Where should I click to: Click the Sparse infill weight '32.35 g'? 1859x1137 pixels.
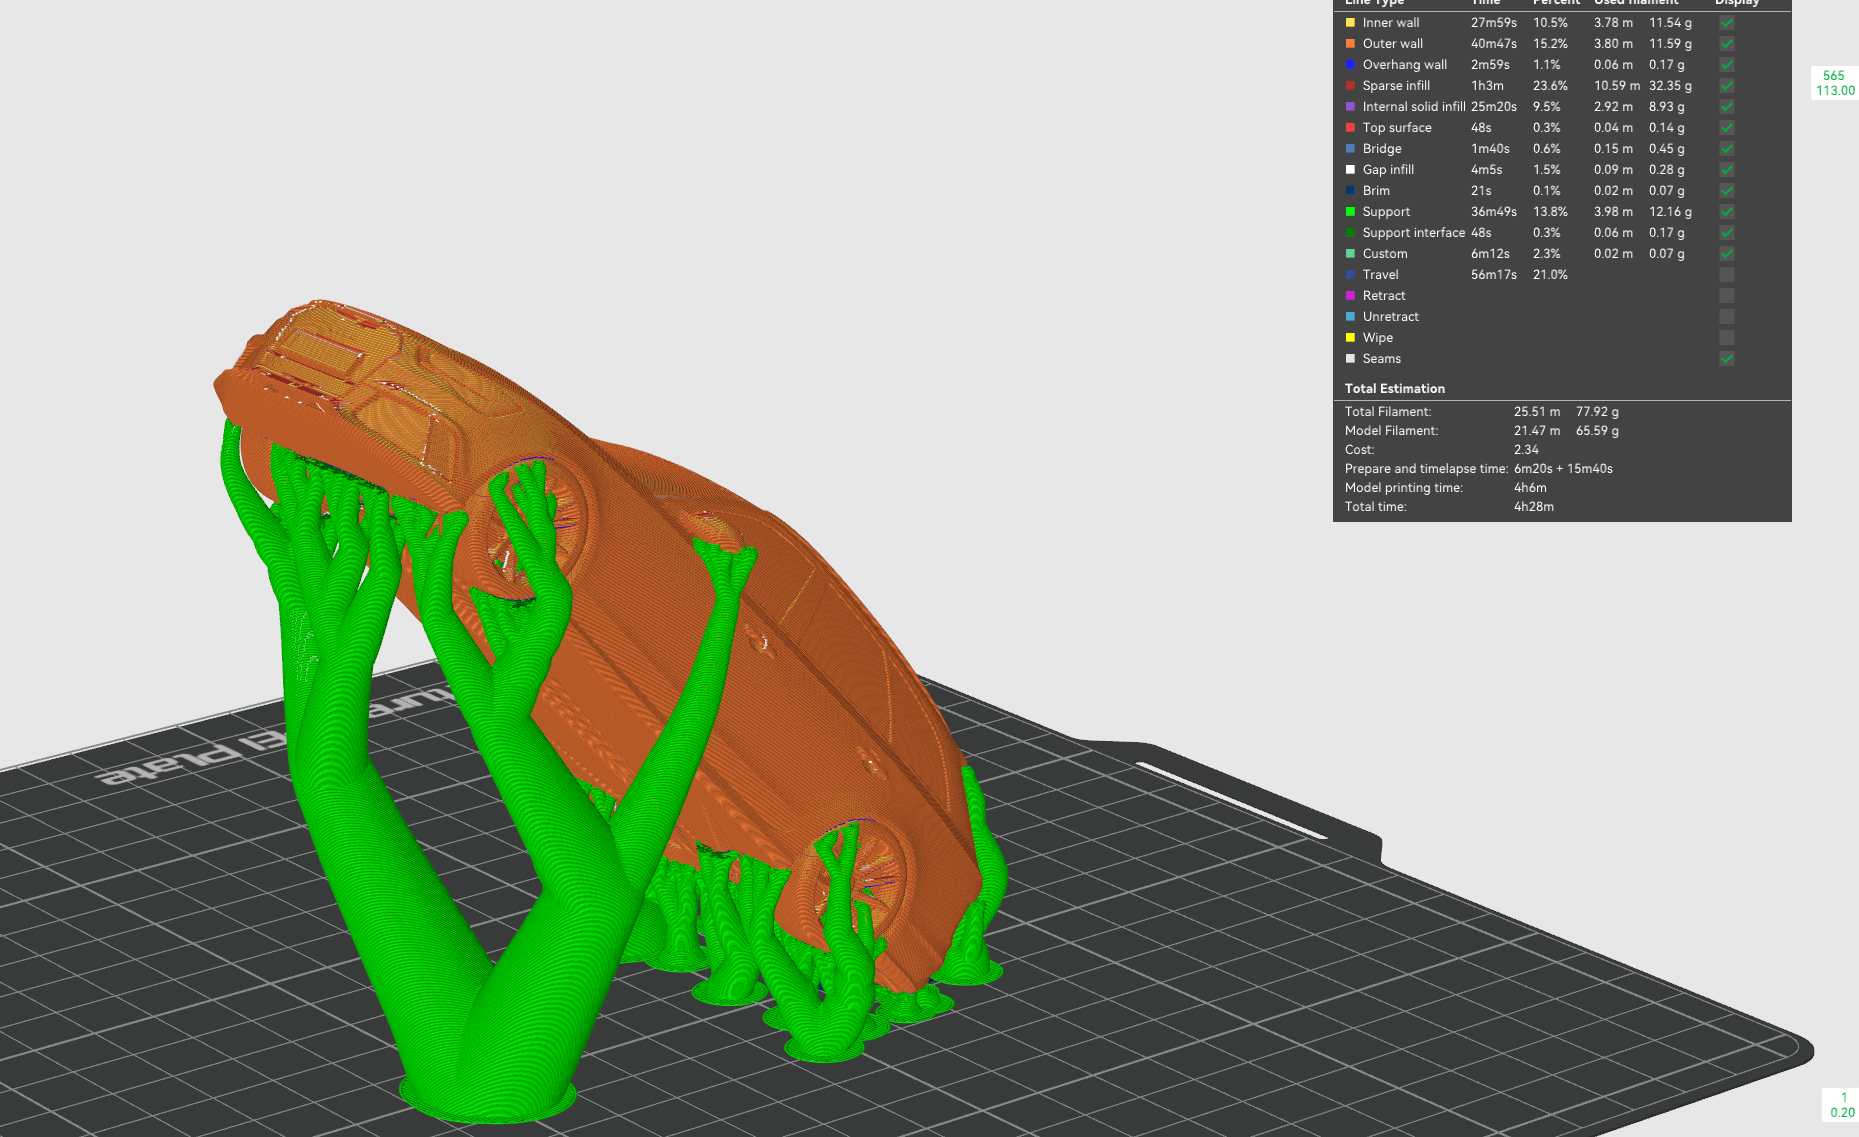[x=1670, y=86]
